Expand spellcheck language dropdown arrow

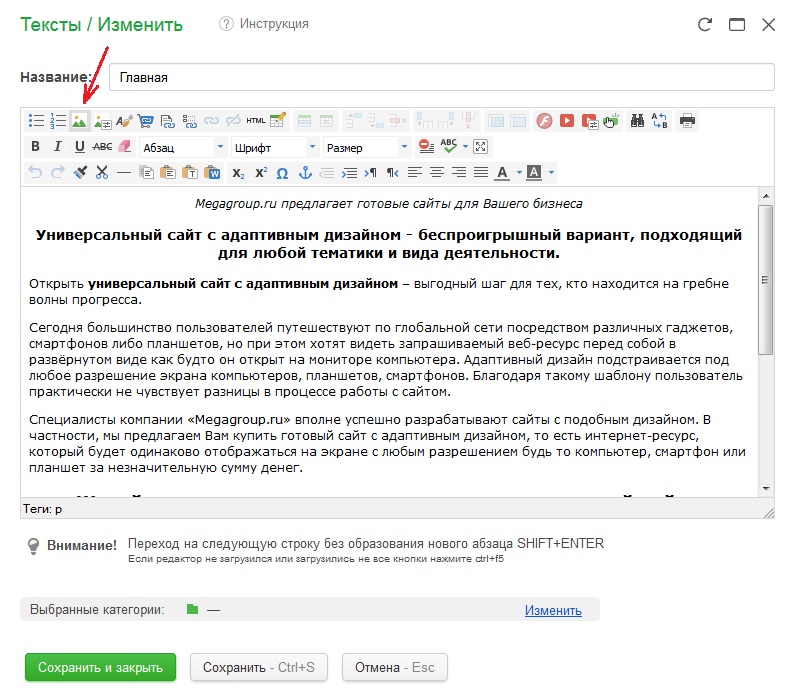coord(465,147)
